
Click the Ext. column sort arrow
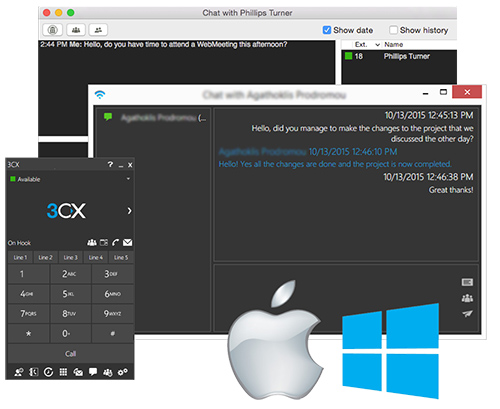tap(378, 45)
